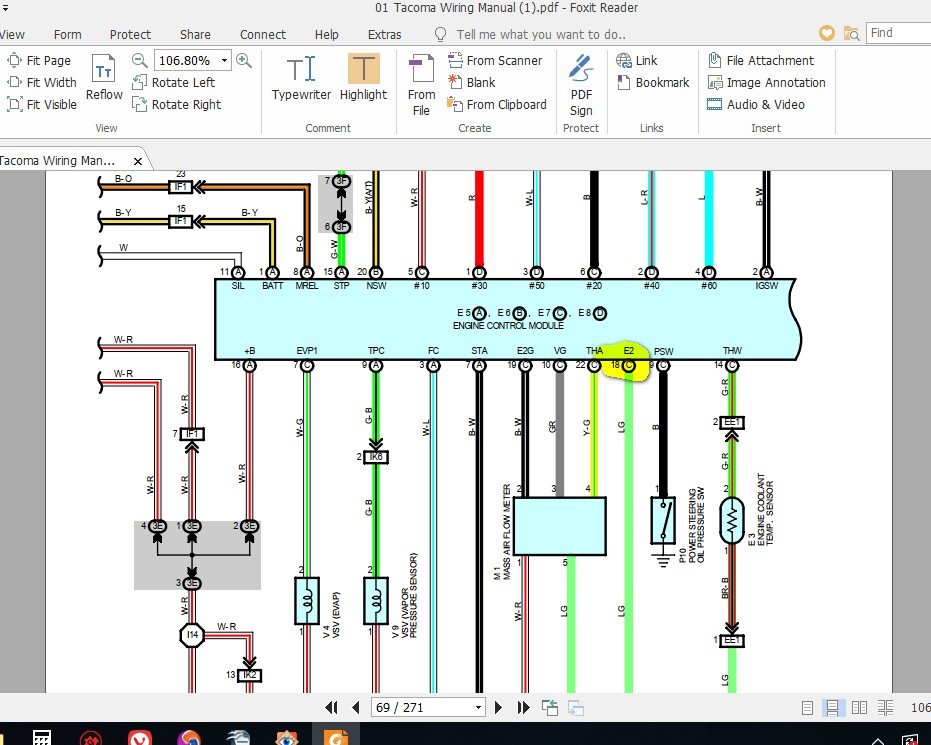Viewport: 931px width, 745px height.
Task: Click the 106.80% zoom value field
Action: (186, 61)
